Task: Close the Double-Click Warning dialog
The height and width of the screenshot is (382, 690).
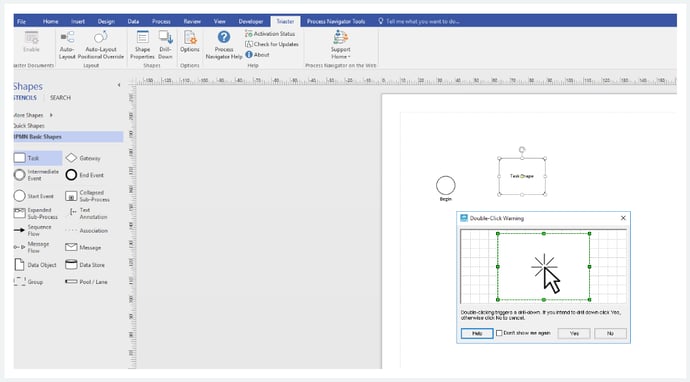Action: point(623,218)
